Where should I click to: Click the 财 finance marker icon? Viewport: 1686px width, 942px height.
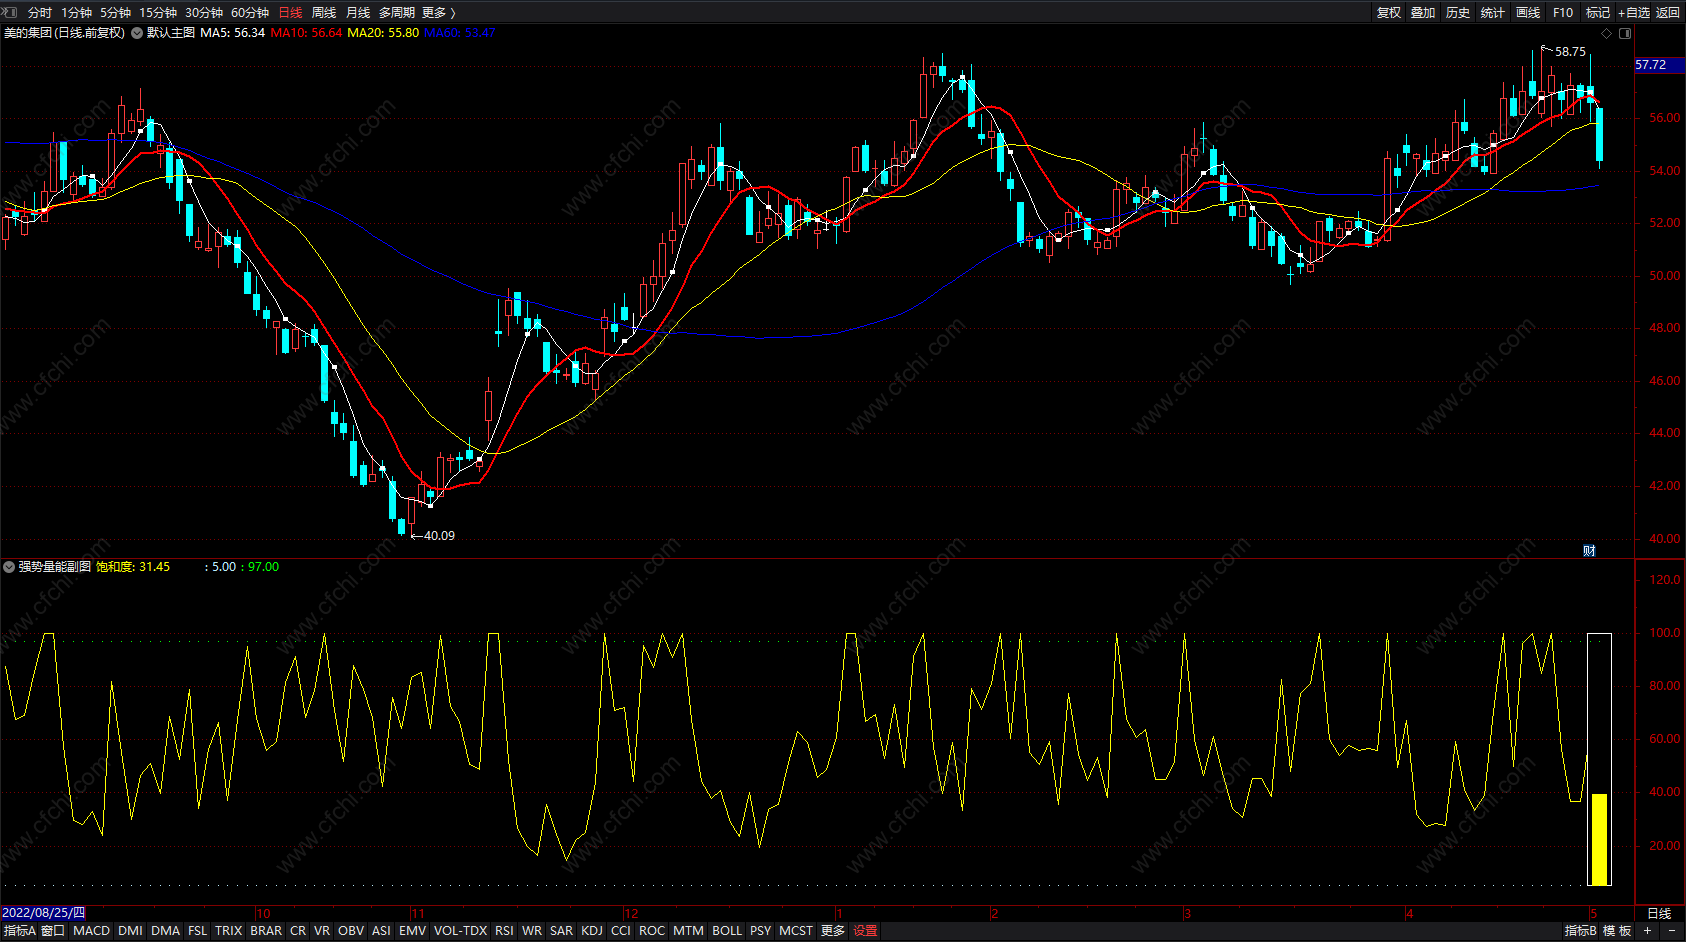[x=1589, y=551]
